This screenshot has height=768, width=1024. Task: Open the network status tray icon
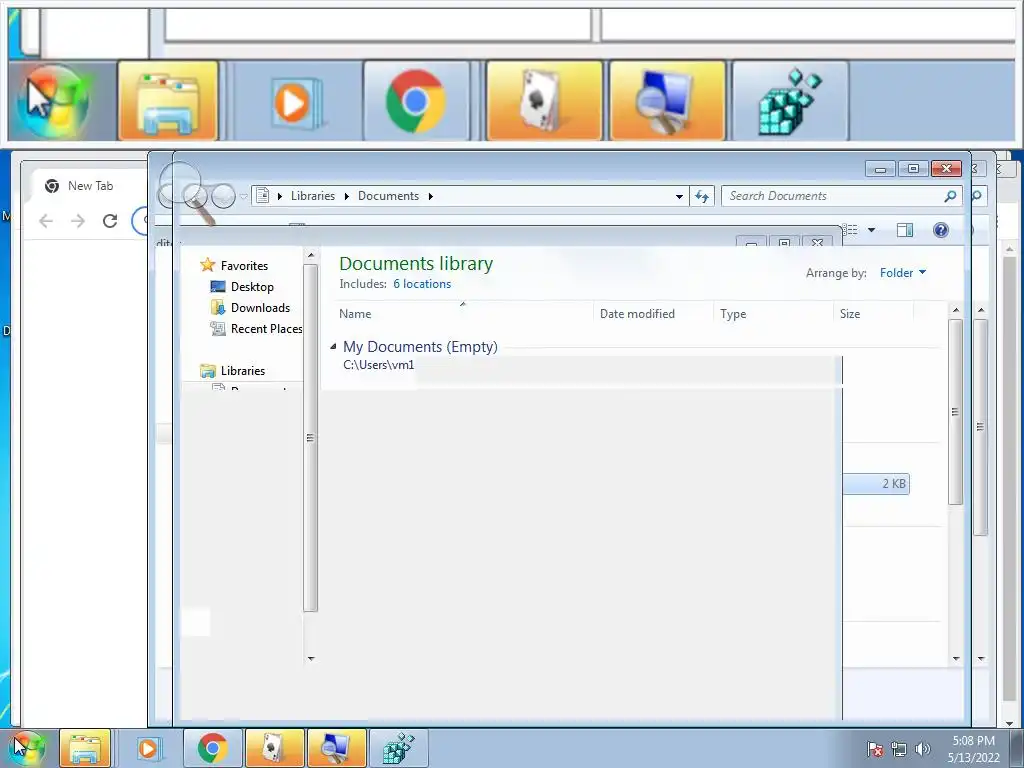[x=899, y=749]
